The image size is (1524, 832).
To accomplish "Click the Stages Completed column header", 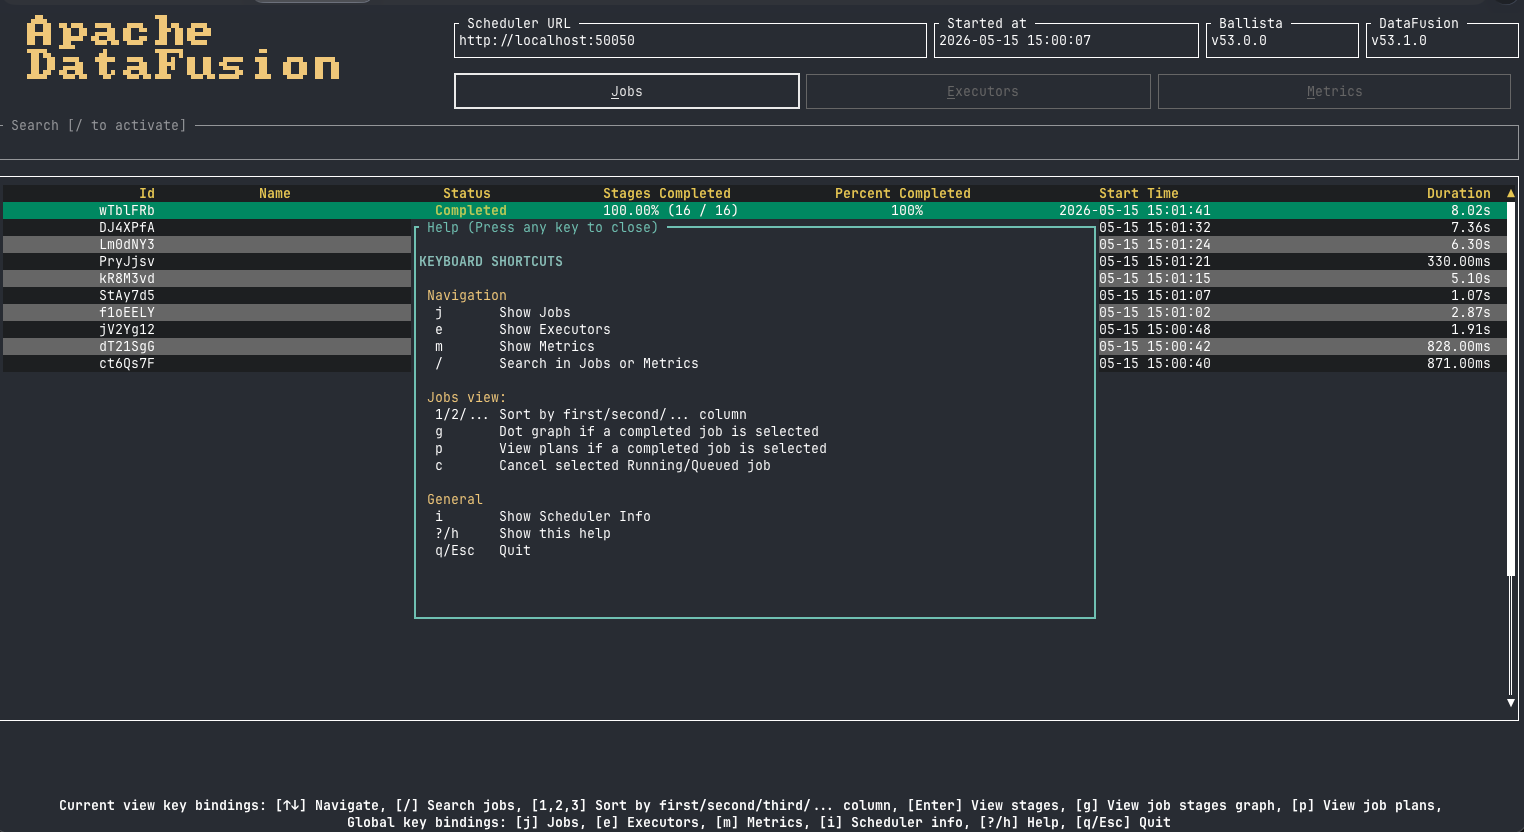I will (x=667, y=193).
